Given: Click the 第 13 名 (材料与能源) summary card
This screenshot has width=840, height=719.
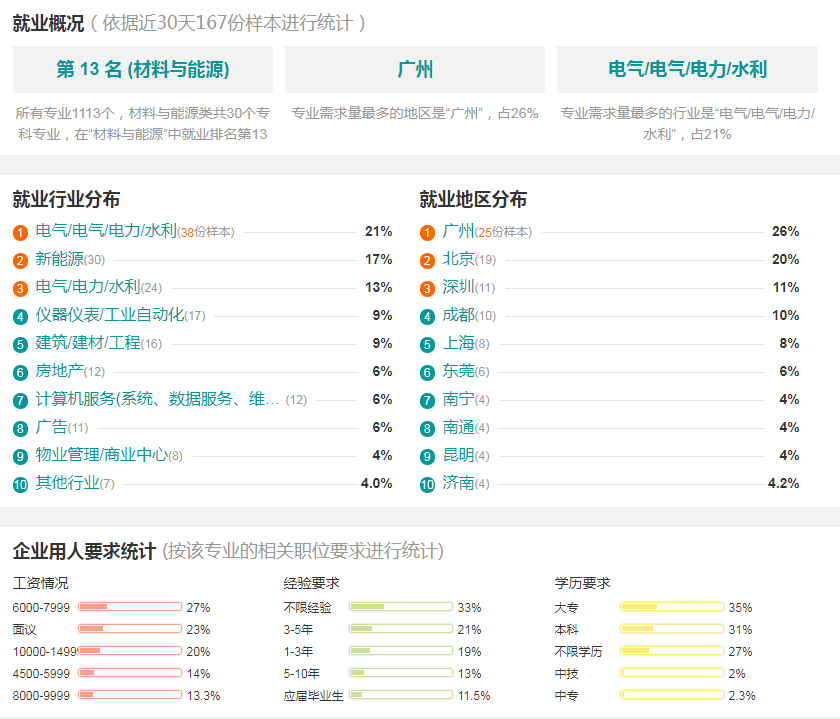Looking at the screenshot, I should pos(142,69).
